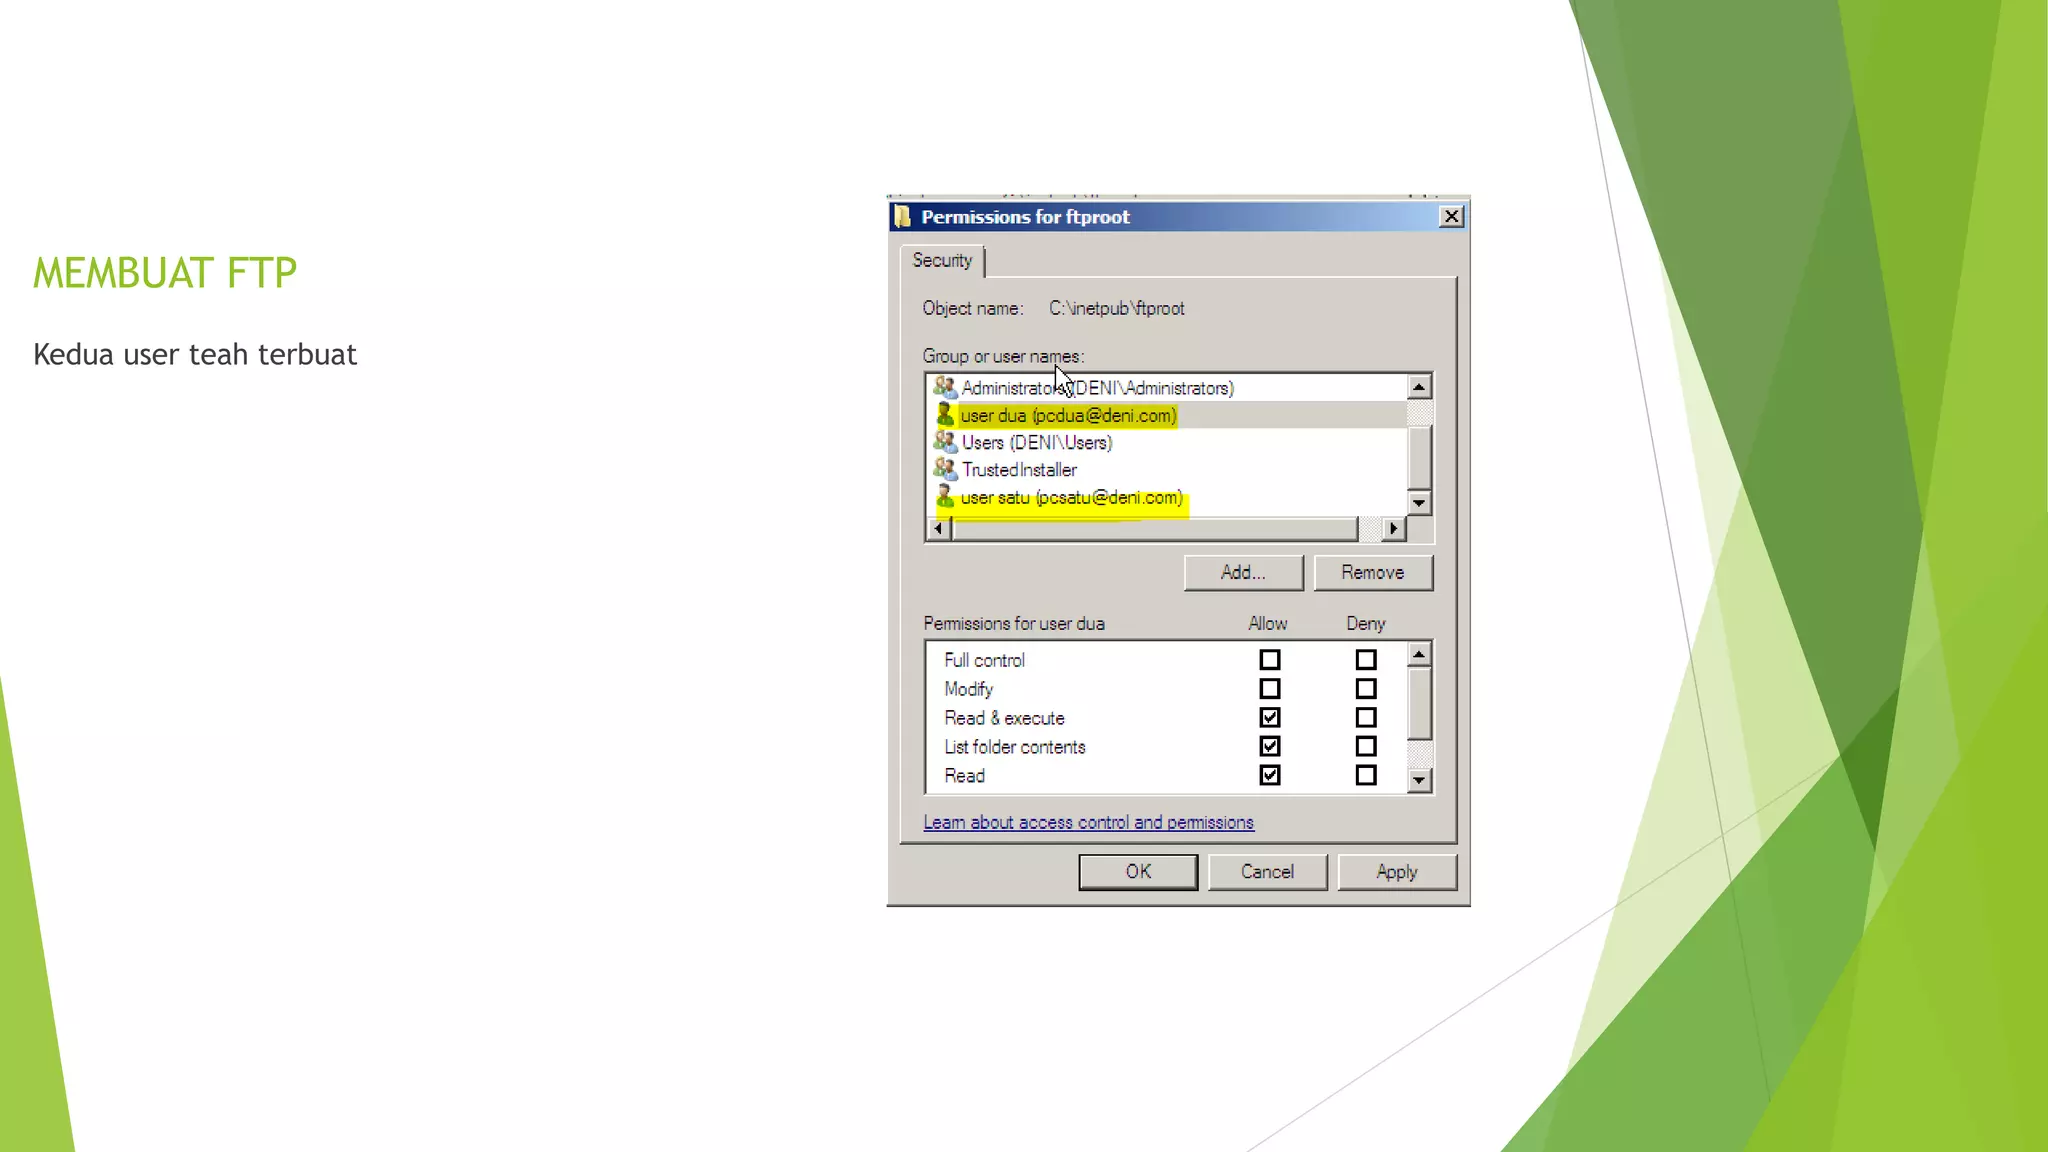Click the Users group icon
Viewport: 2048px width, 1152px height.
pos(944,442)
